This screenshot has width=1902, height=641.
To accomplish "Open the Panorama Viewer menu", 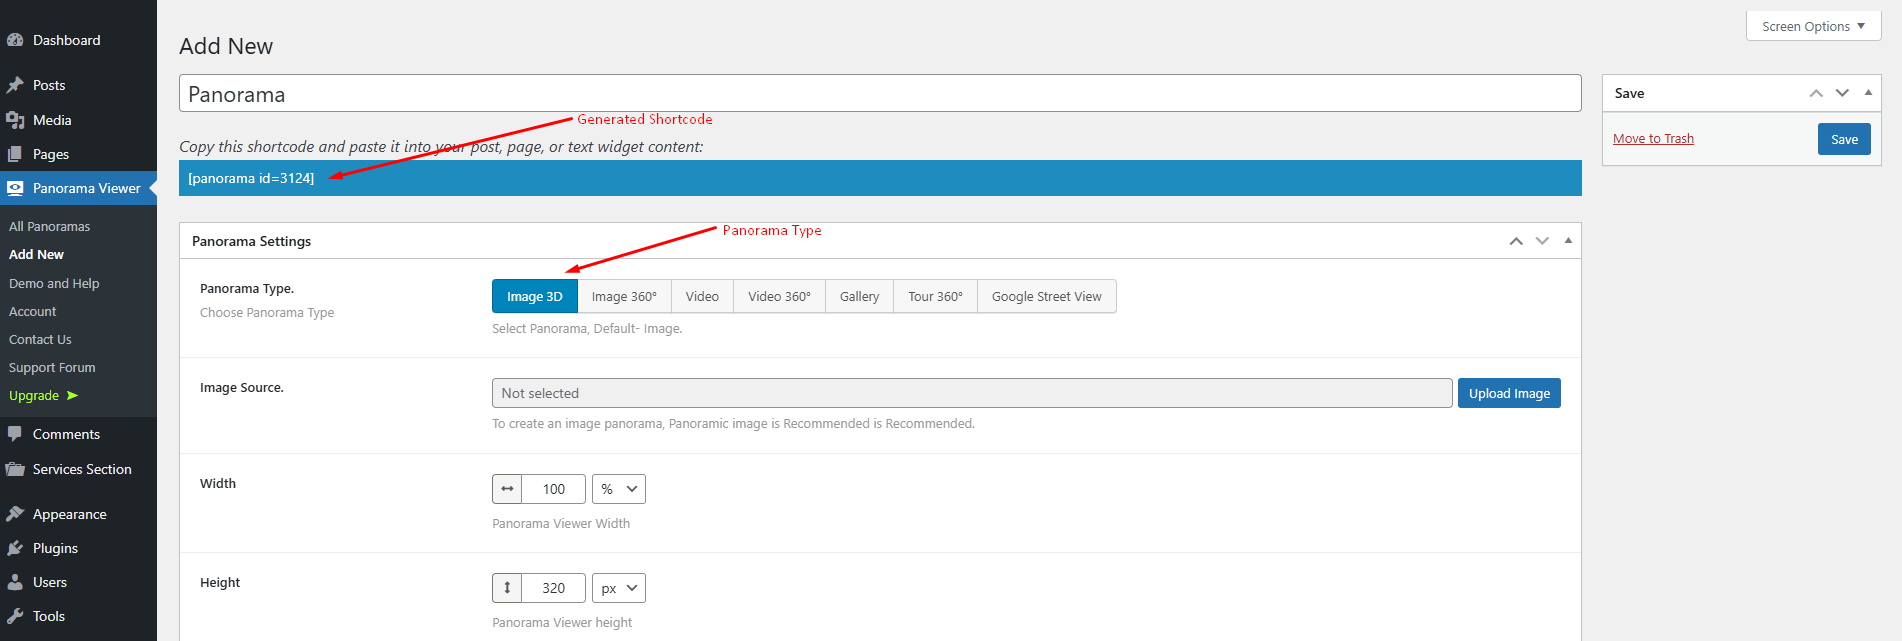I will point(78,188).
